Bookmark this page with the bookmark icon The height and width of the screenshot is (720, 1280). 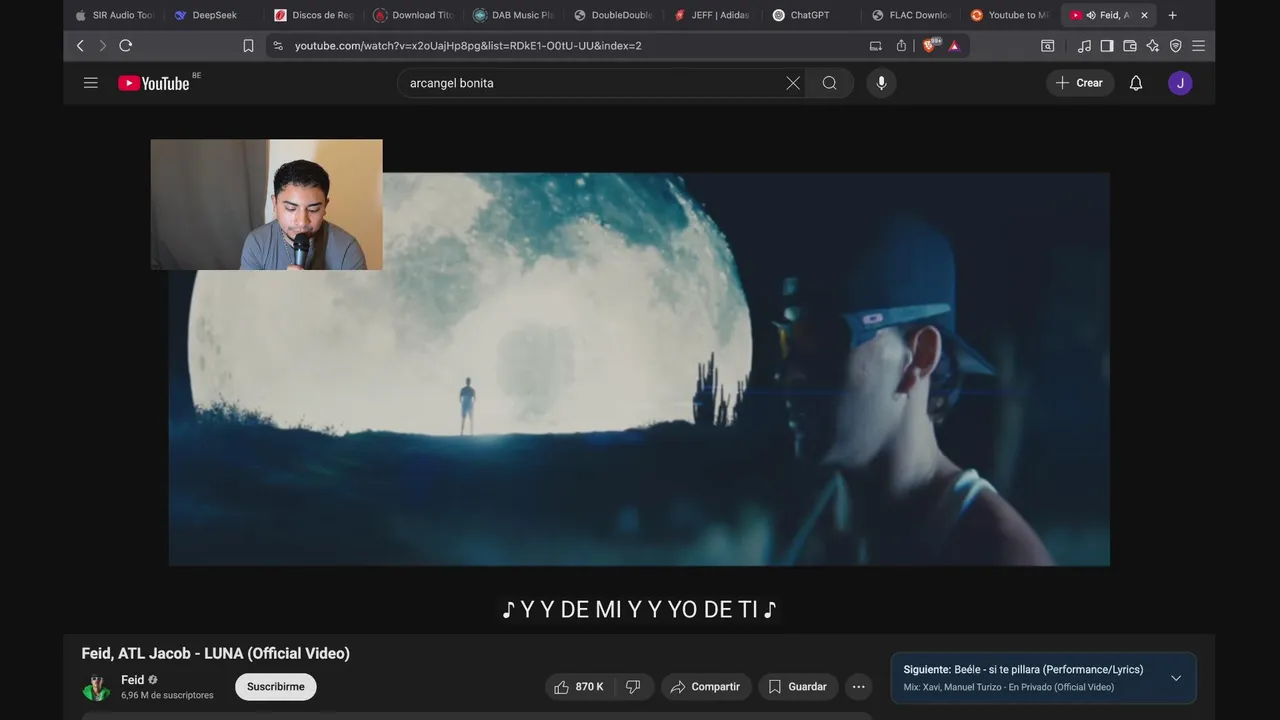(248, 45)
